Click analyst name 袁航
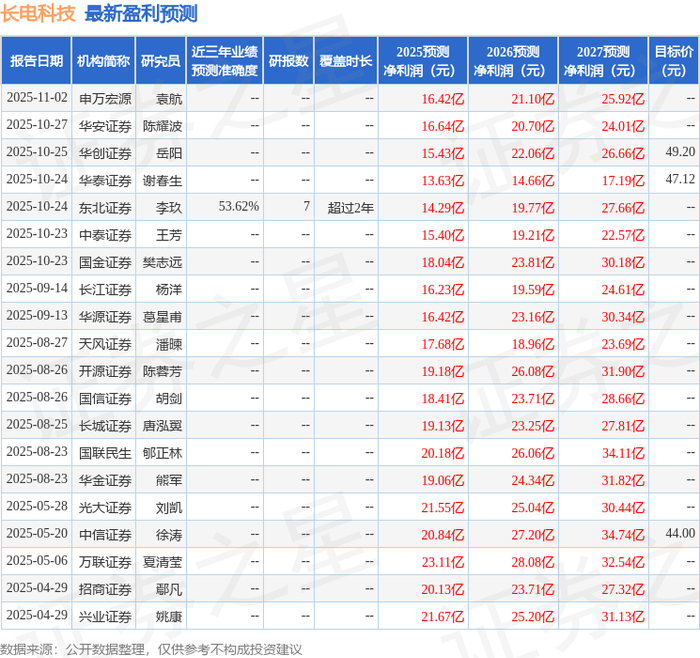 pyautogui.click(x=169, y=99)
